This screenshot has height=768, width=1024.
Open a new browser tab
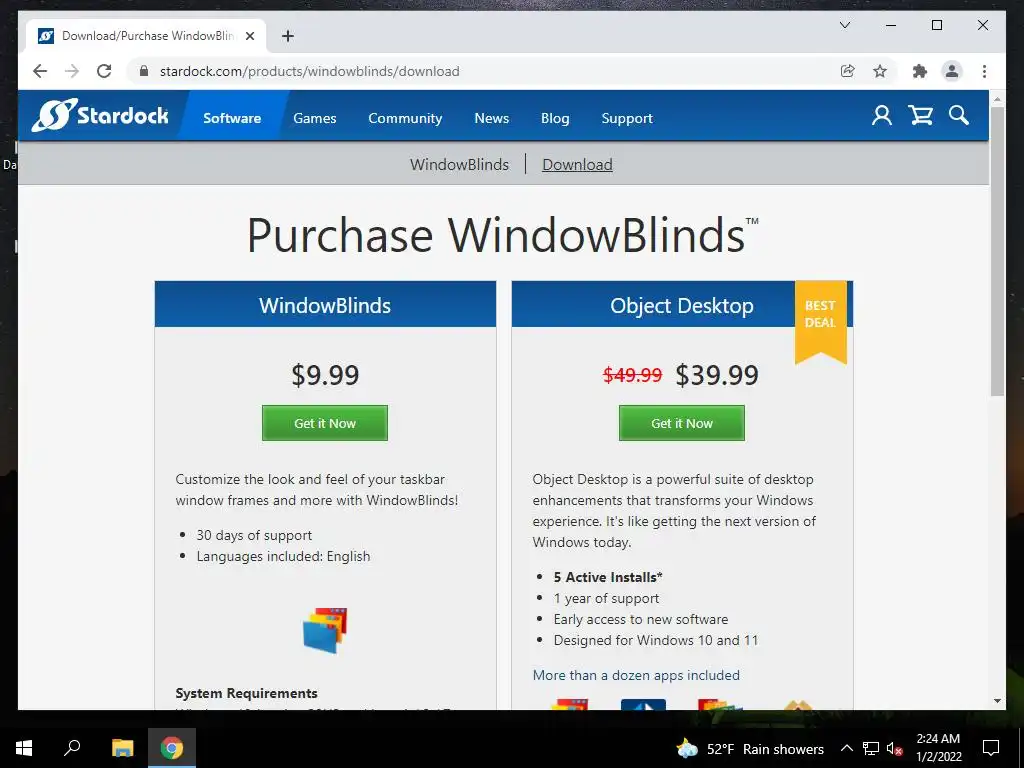pyautogui.click(x=288, y=36)
